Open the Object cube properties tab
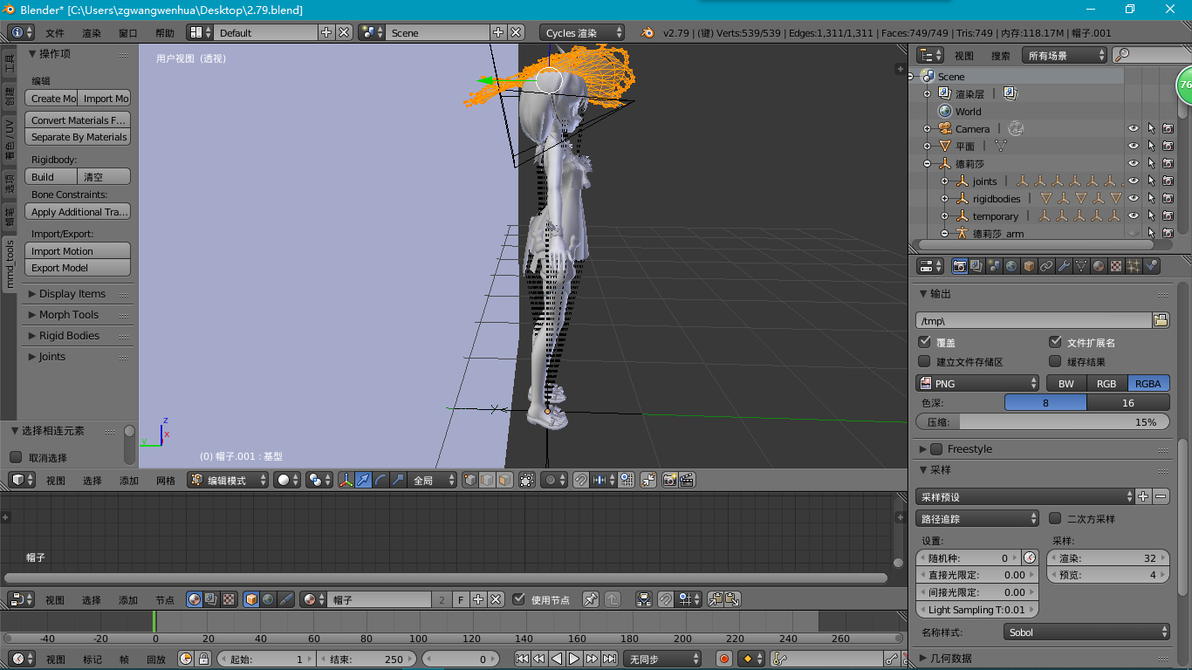Viewport: 1192px width, 670px height. 1029,266
